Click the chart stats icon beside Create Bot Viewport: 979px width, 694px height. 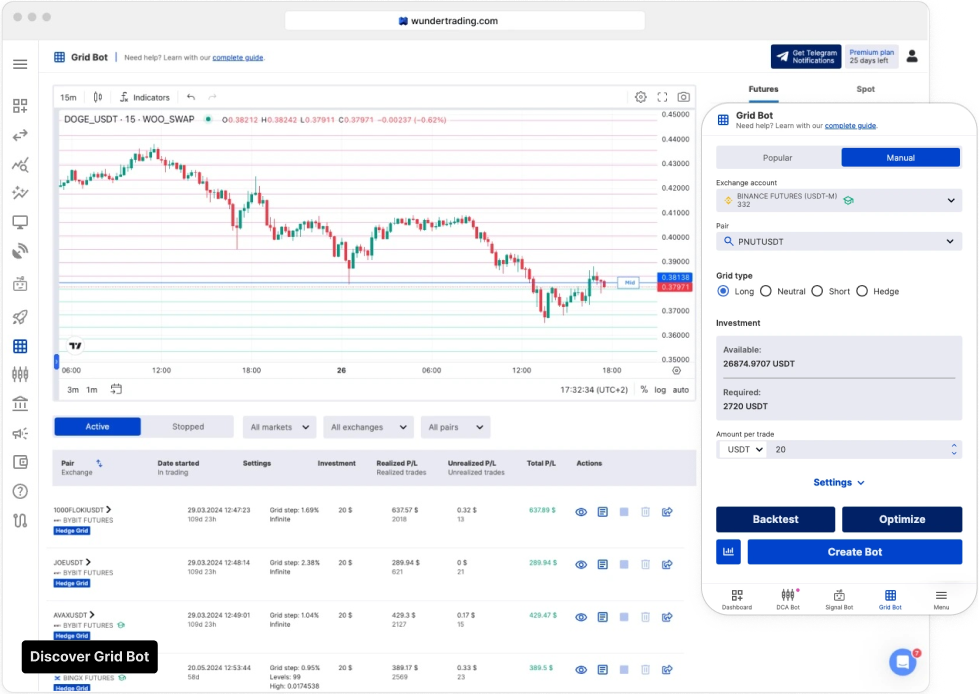[x=728, y=552]
